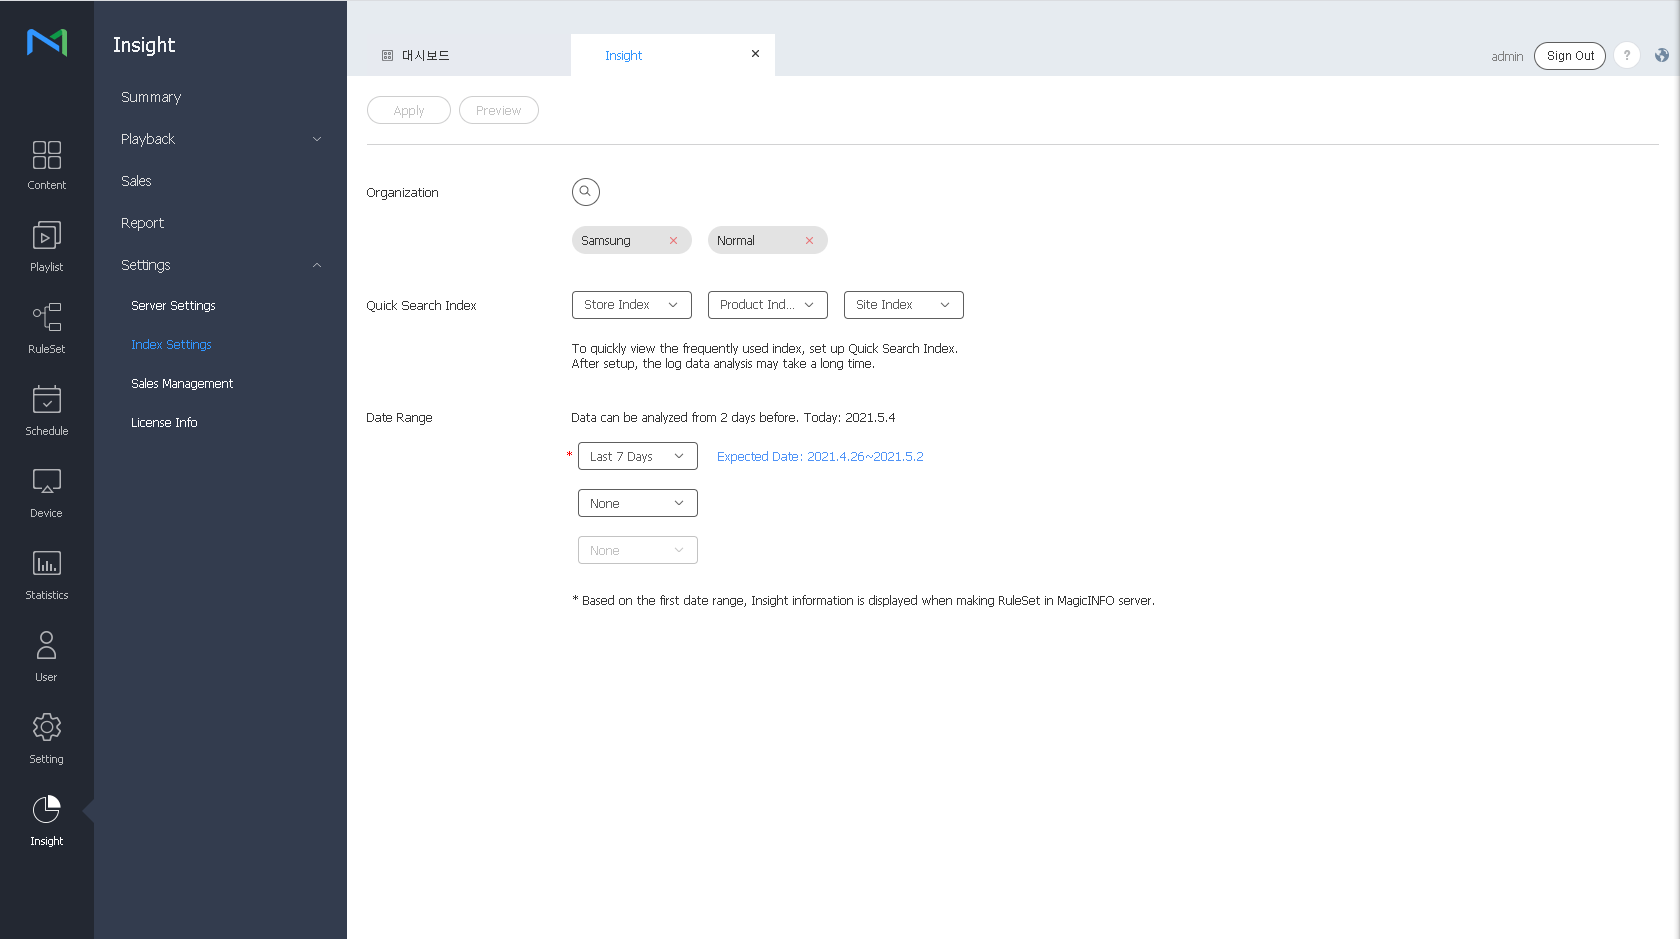The width and height of the screenshot is (1680, 939).
Task: Open the Site Index dropdown
Action: [903, 305]
